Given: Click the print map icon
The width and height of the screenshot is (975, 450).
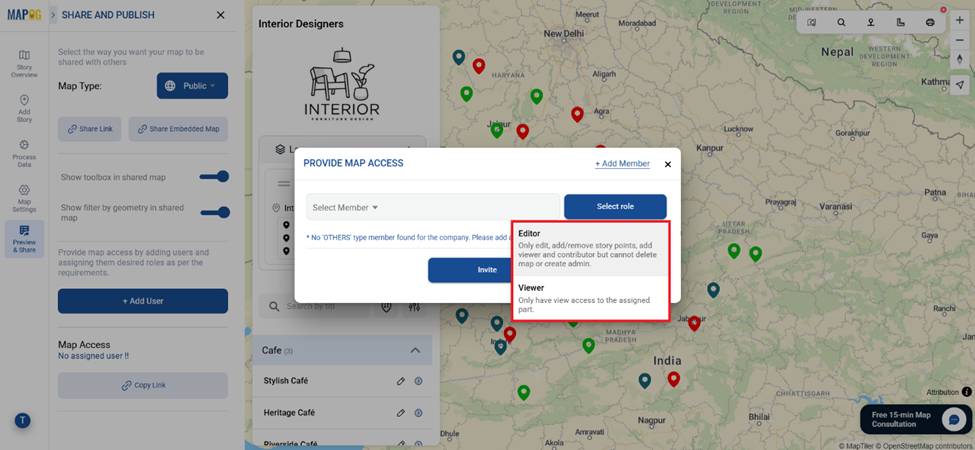Looking at the screenshot, I should [931, 22].
